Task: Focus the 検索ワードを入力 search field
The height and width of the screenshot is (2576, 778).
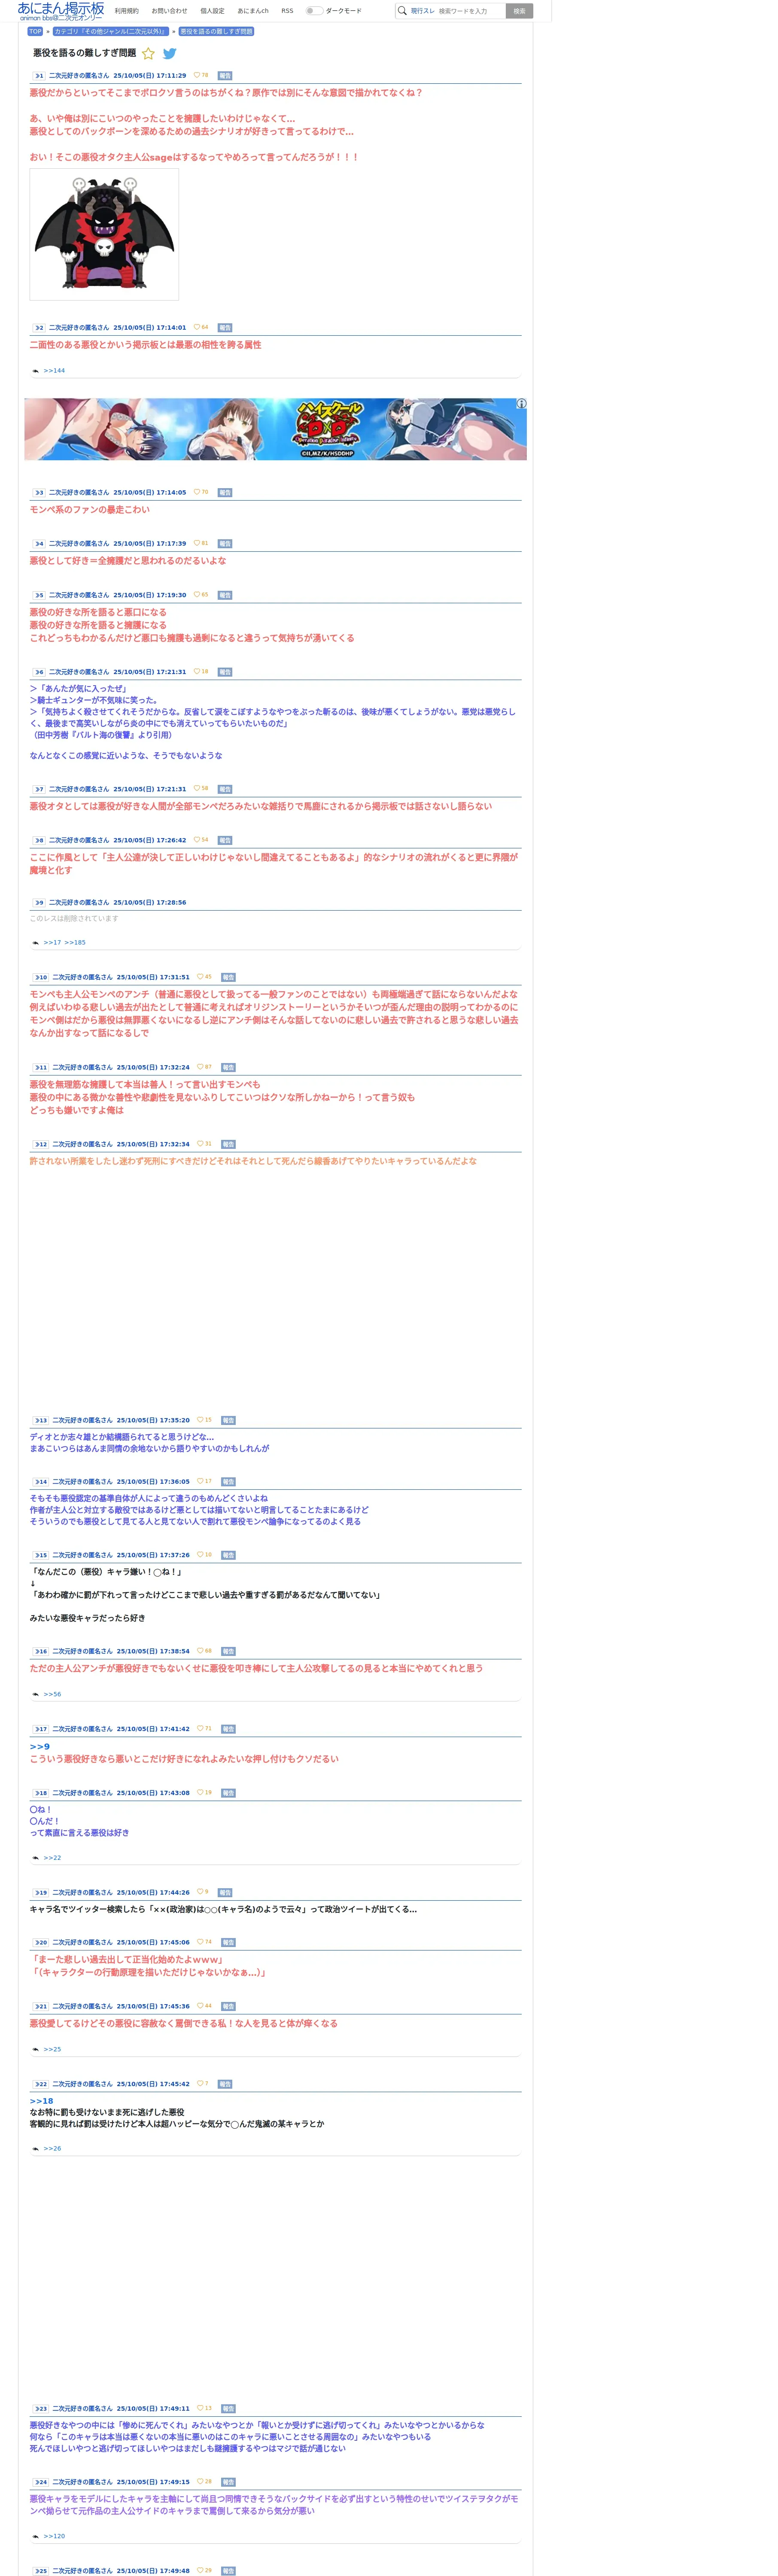Action: (x=470, y=11)
